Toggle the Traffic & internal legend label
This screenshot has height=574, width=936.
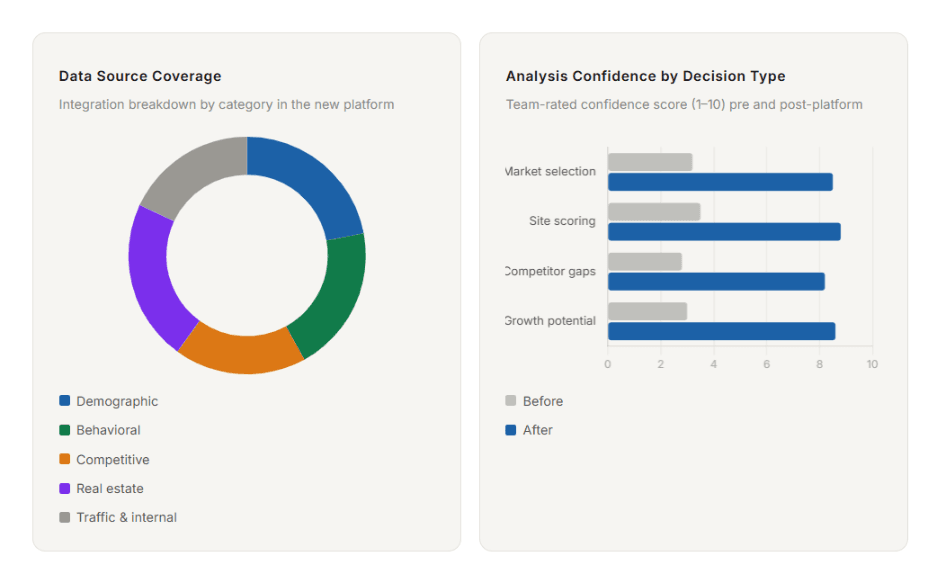click(x=127, y=517)
